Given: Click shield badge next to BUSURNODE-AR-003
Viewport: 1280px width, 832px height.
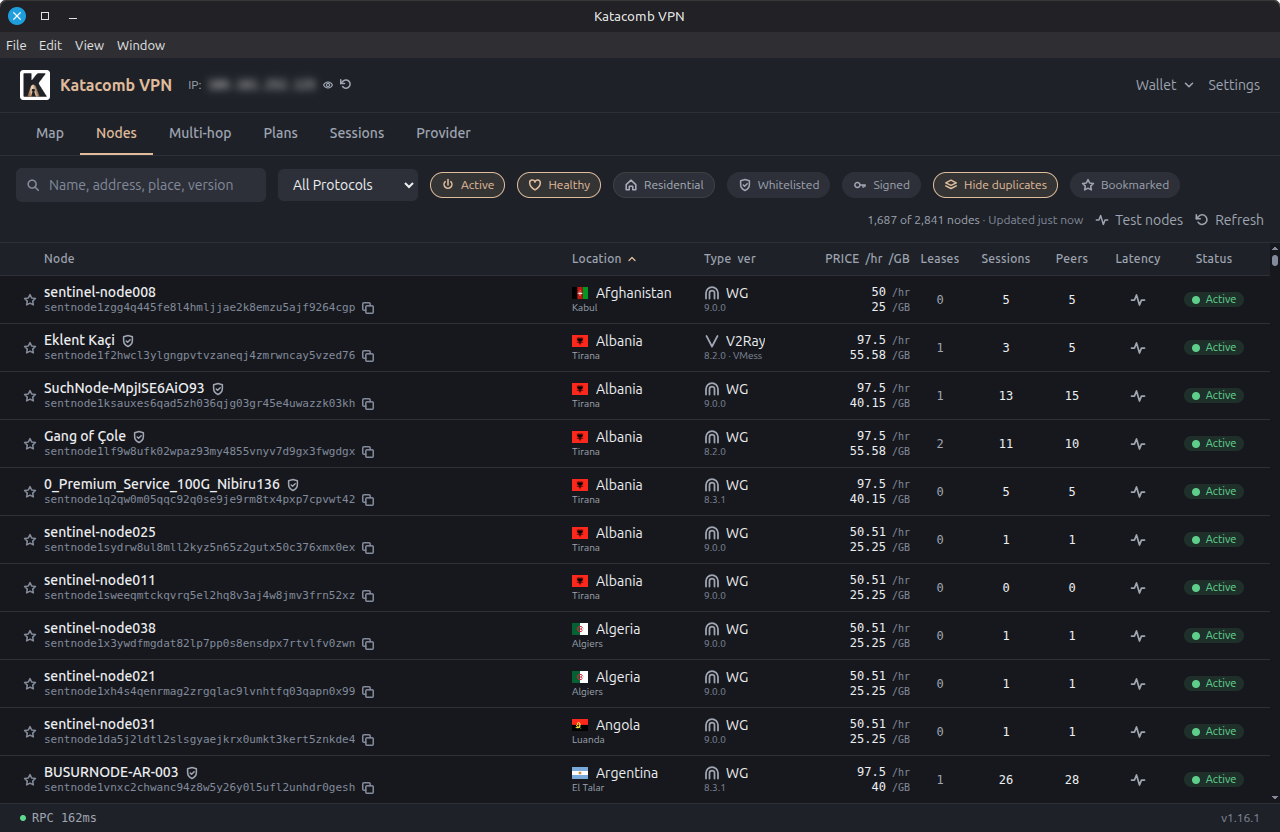Looking at the screenshot, I should [x=192, y=773].
